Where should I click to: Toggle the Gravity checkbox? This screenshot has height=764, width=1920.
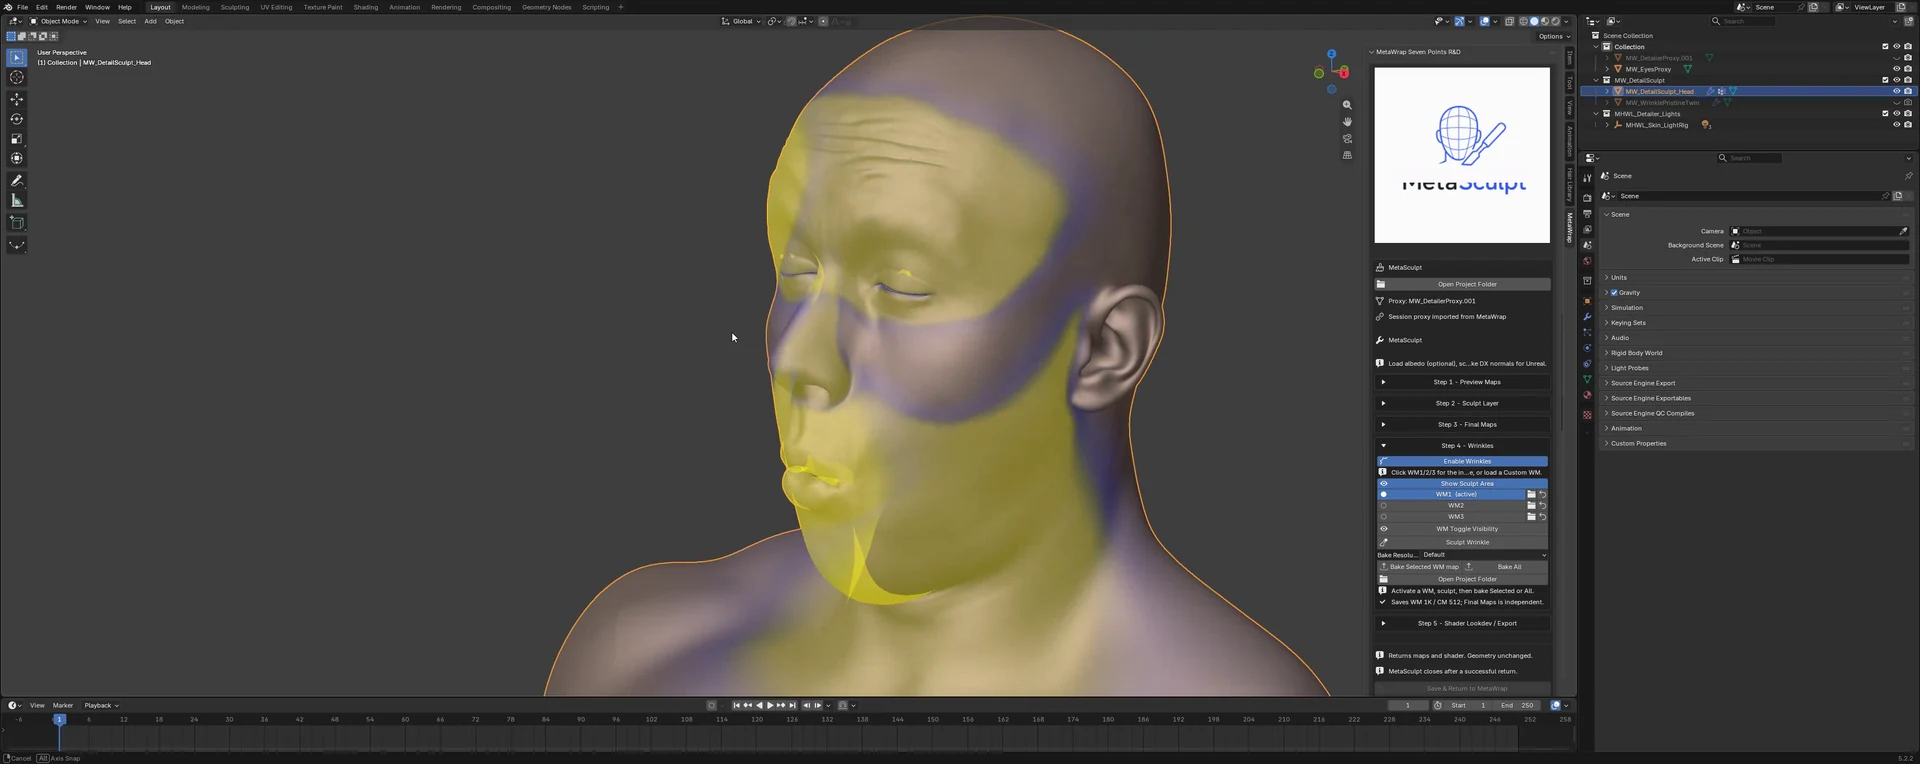pyautogui.click(x=1614, y=293)
